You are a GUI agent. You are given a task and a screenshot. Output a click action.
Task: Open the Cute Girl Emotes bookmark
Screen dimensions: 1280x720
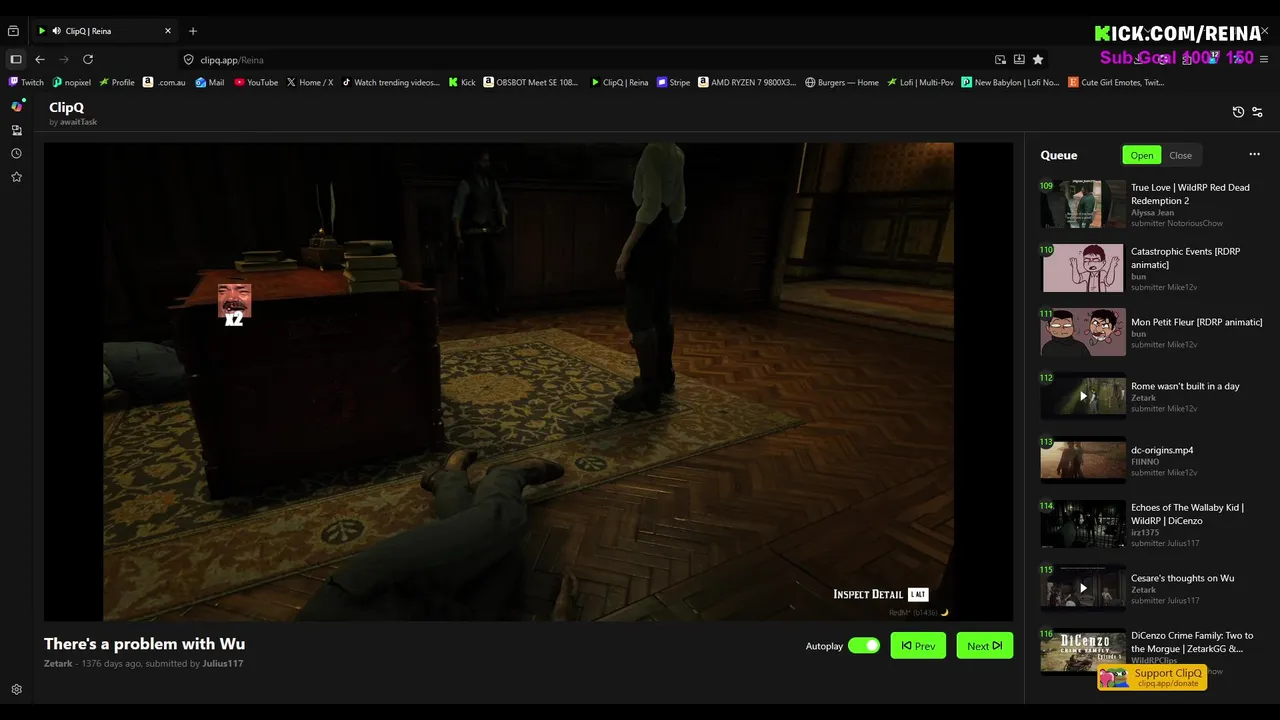tap(1117, 82)
